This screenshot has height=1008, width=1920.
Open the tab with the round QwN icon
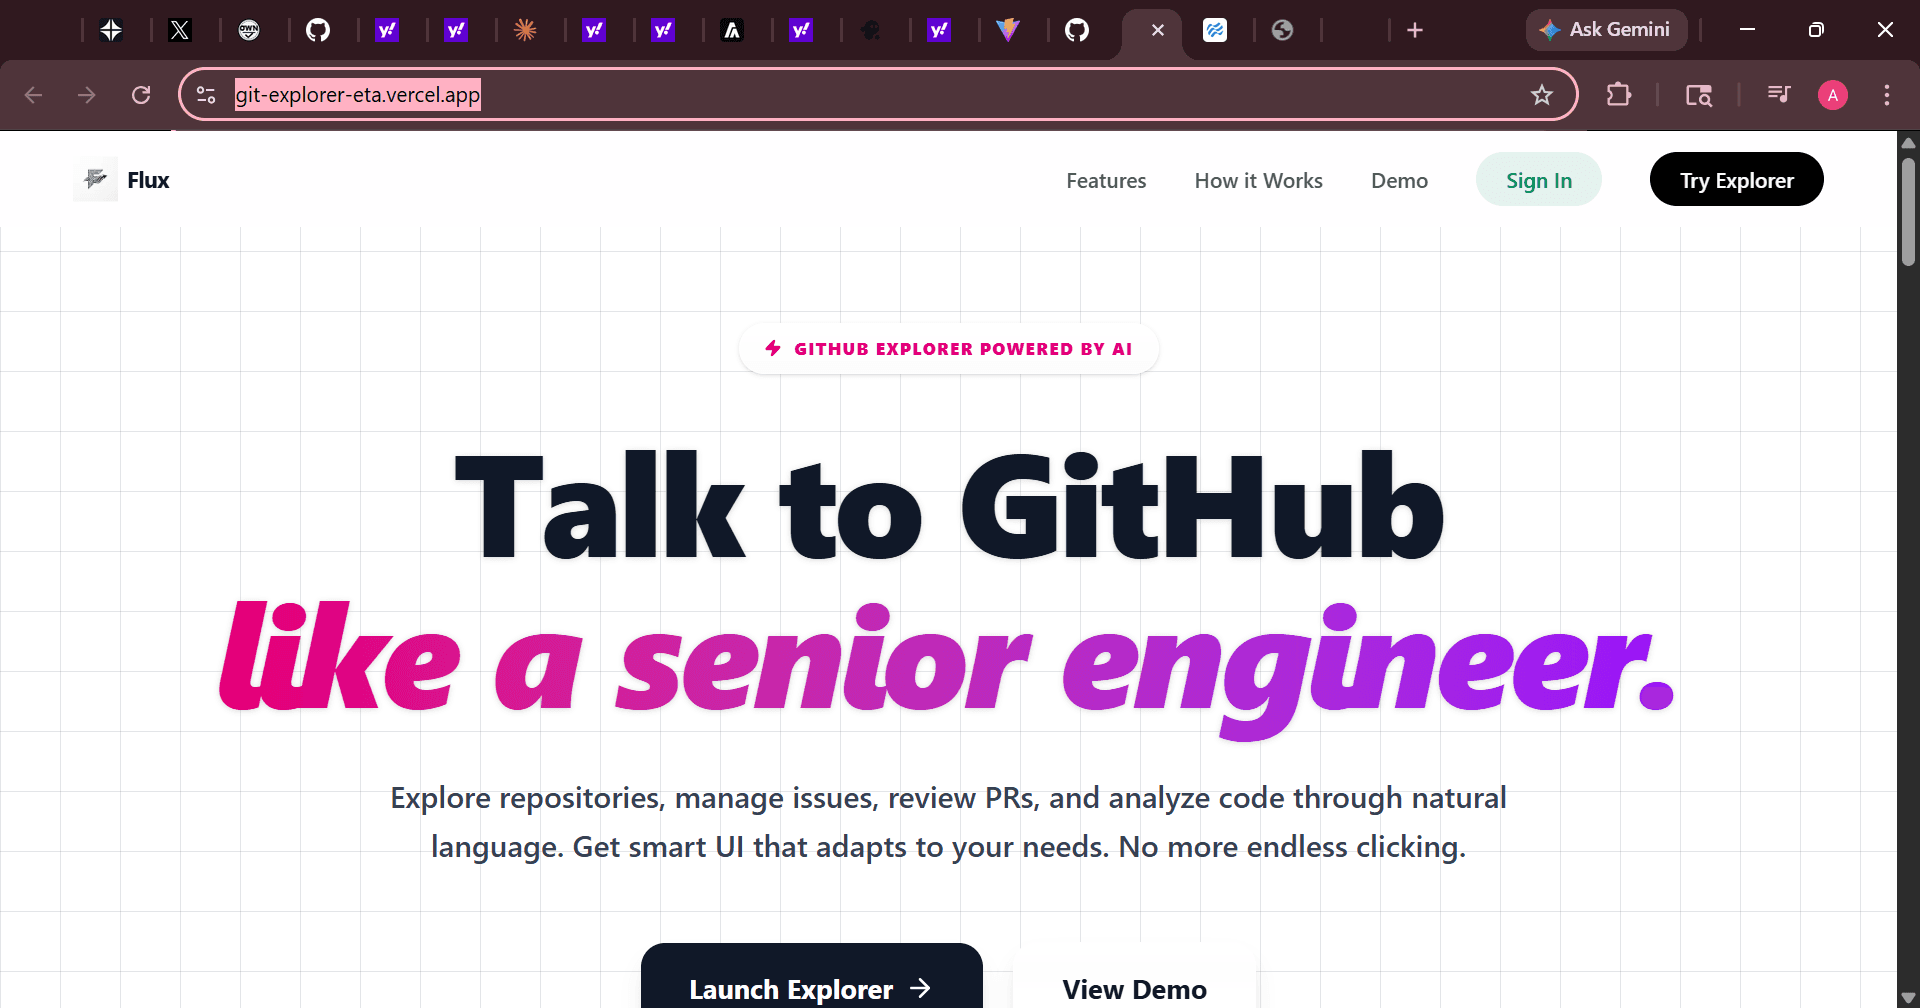(x=249, y=30)
